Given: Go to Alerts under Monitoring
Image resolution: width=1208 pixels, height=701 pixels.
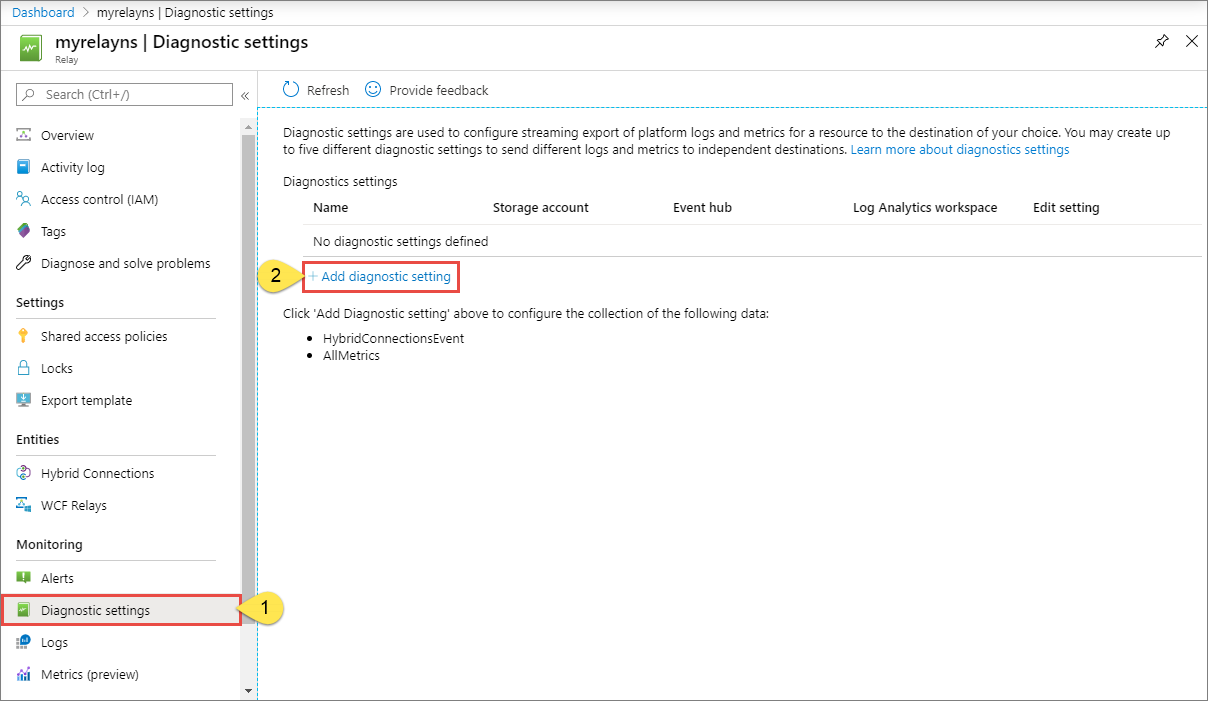Looking at the screenshot, I should pos(57,578).
